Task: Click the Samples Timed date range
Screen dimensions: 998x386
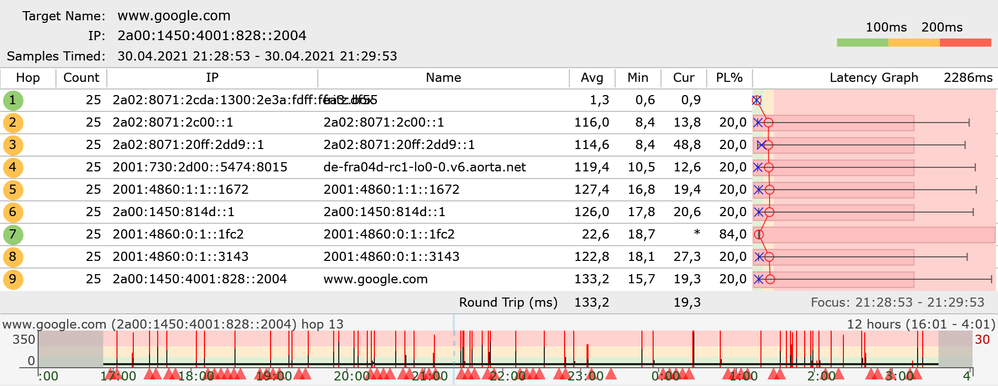Action: [x=257, y=56]
